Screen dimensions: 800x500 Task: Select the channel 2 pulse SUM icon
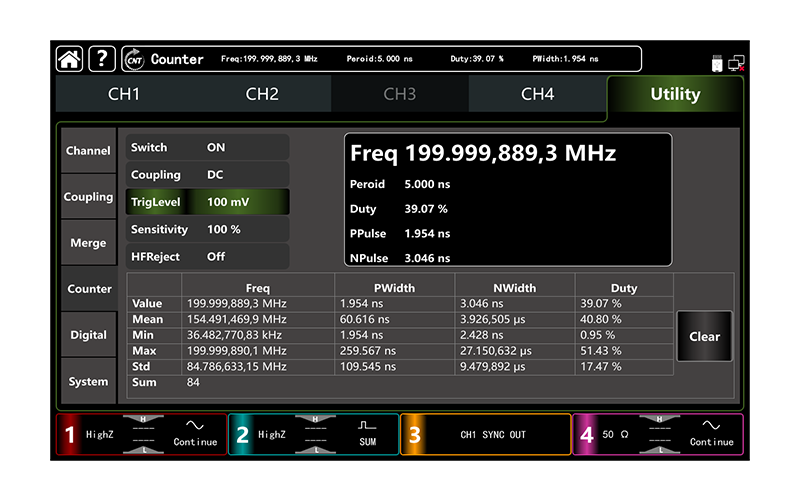coord(367,427)
